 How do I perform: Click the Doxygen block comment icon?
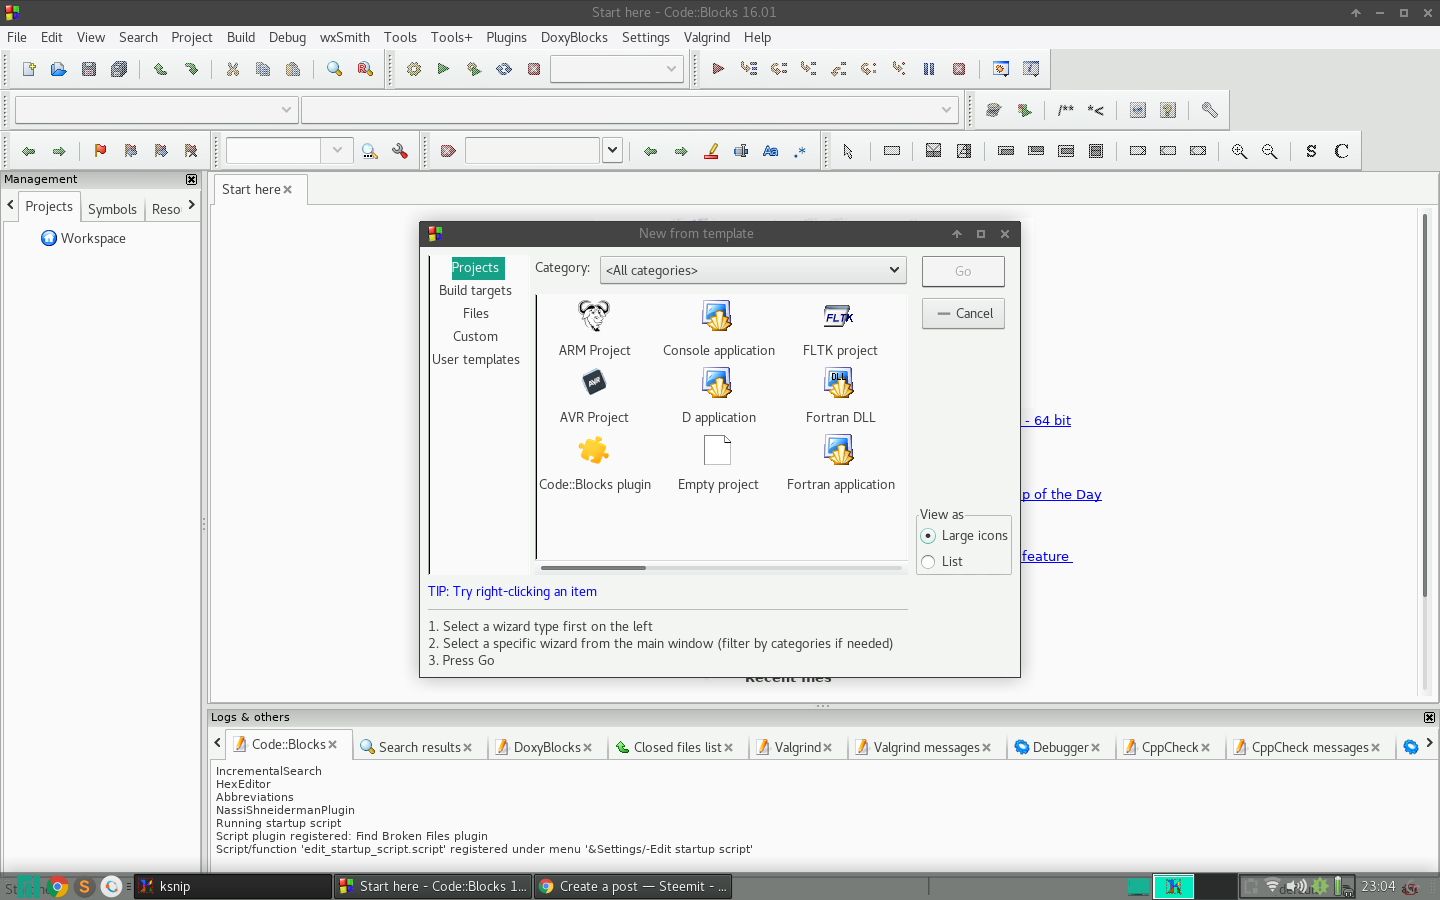click(1066, 110)
